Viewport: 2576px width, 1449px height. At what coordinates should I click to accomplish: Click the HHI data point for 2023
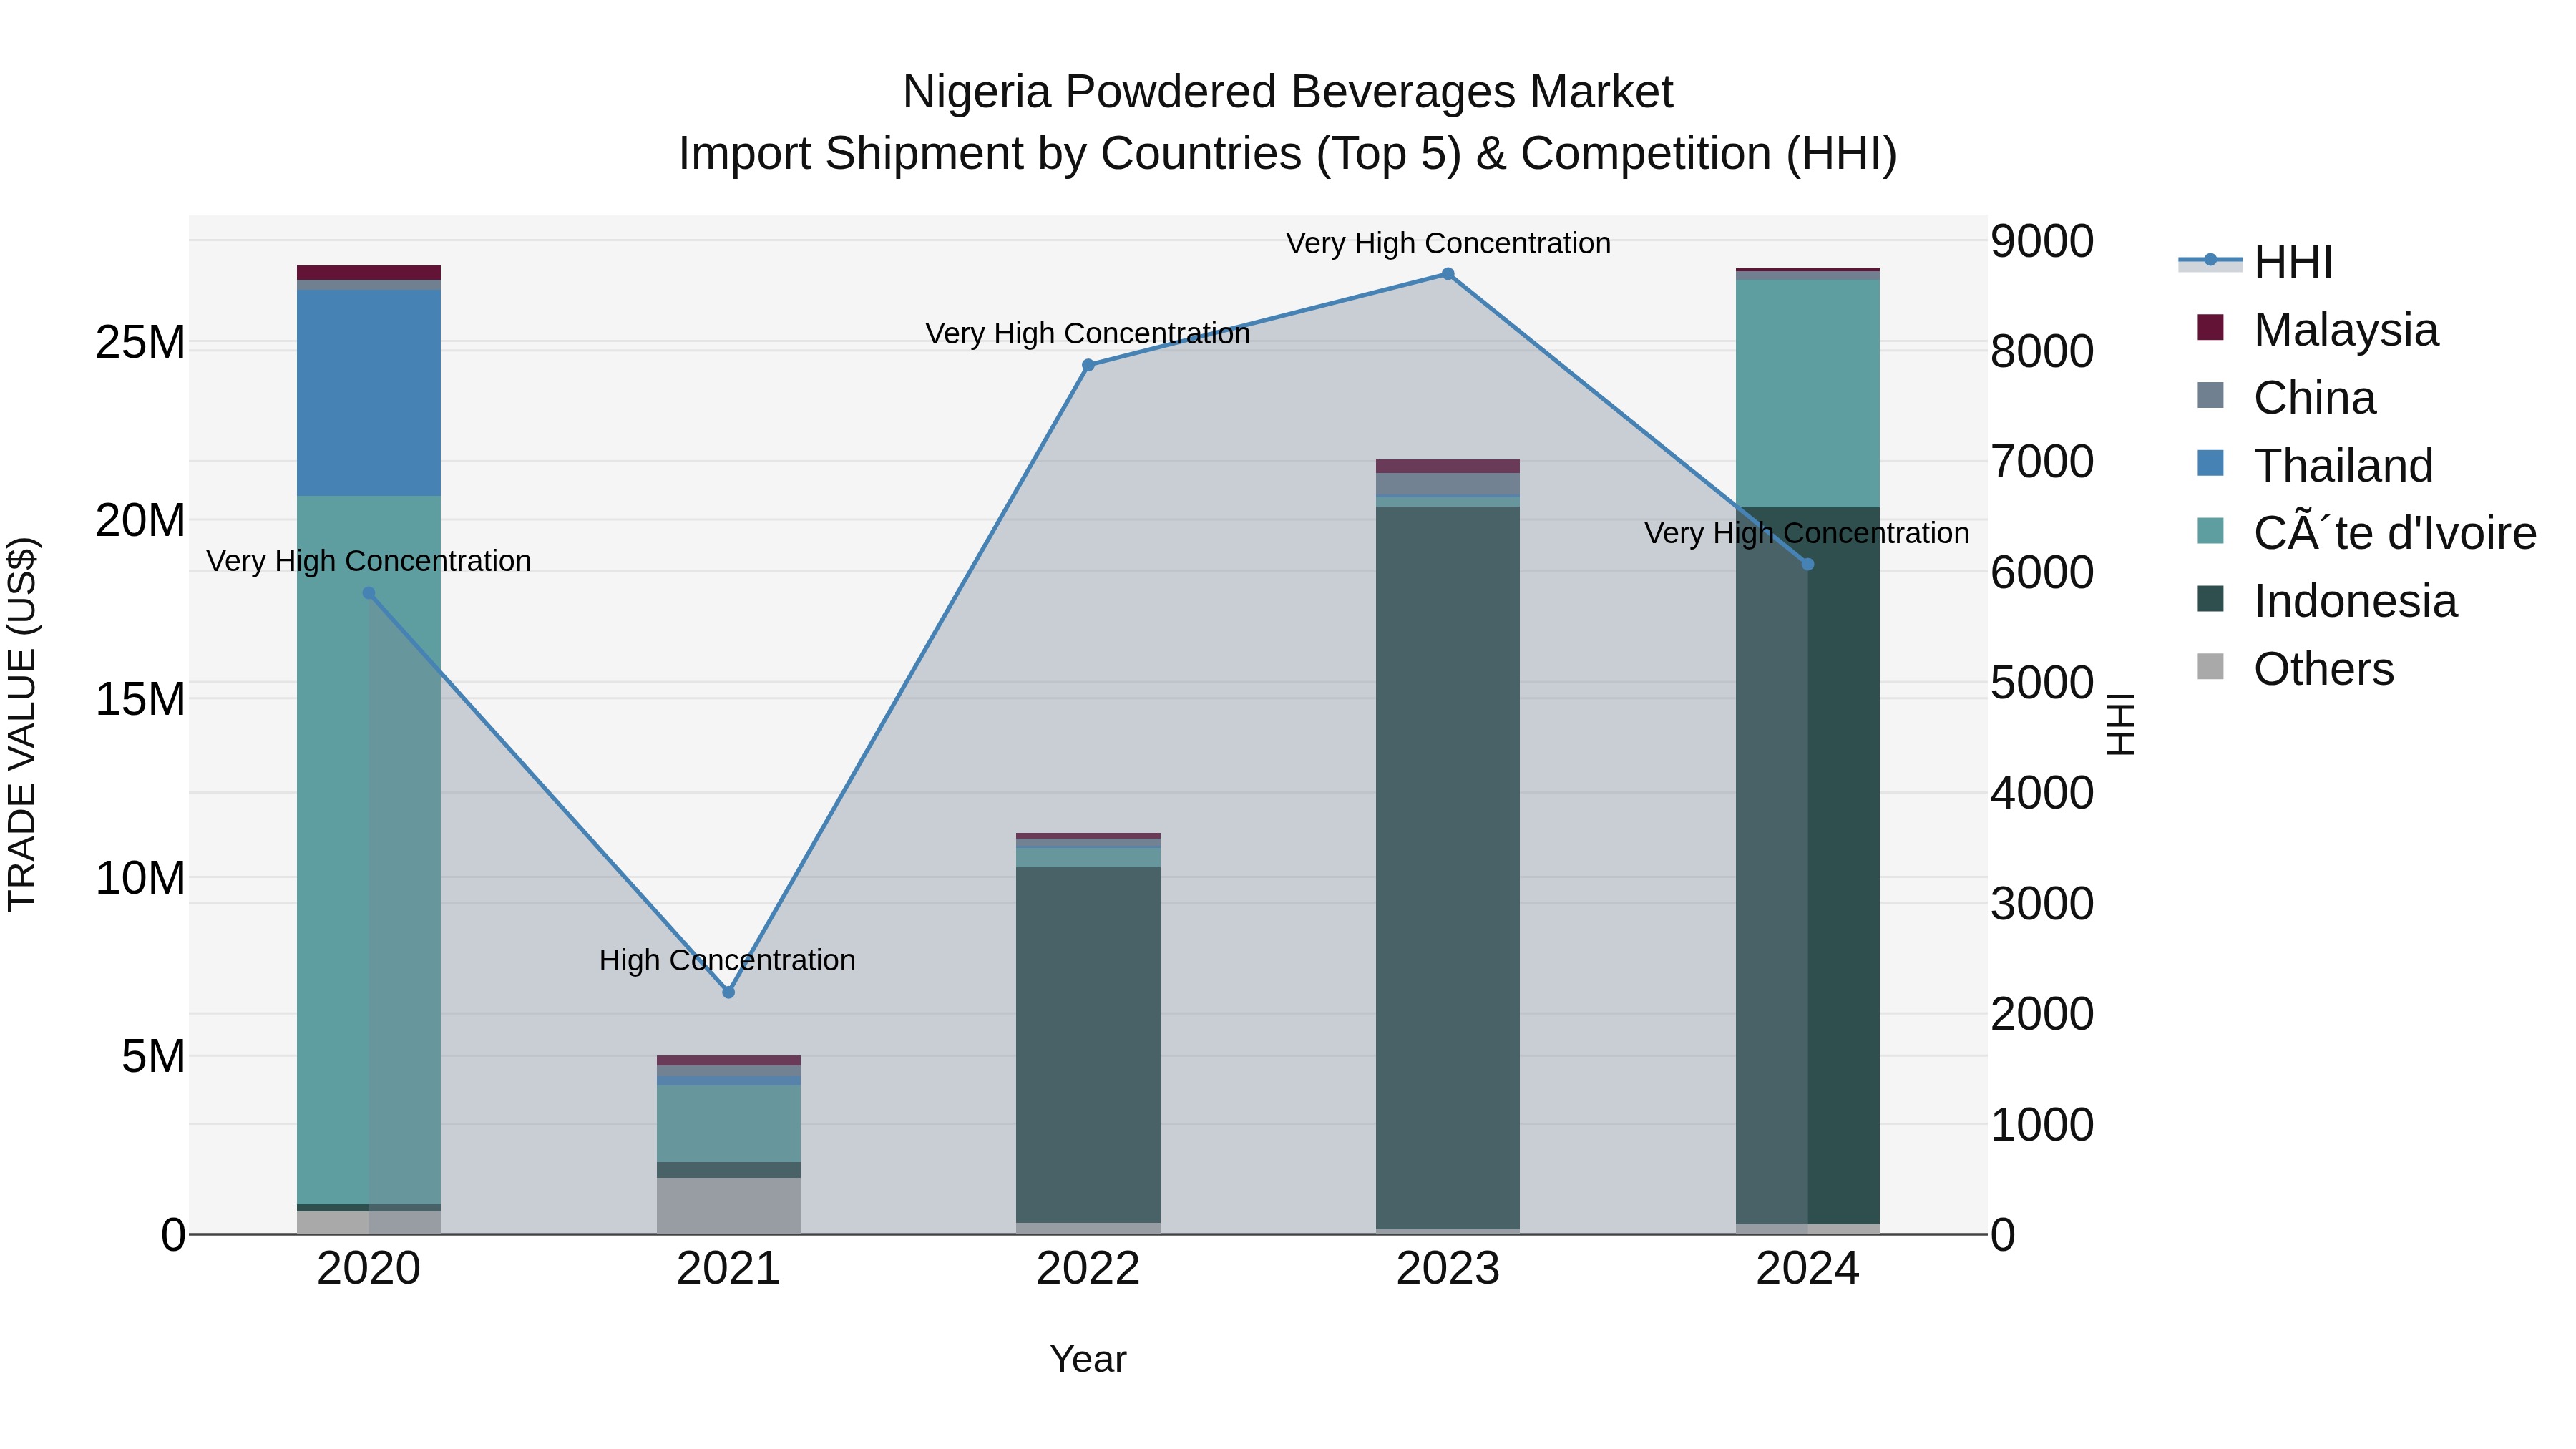click(1448, 274)
